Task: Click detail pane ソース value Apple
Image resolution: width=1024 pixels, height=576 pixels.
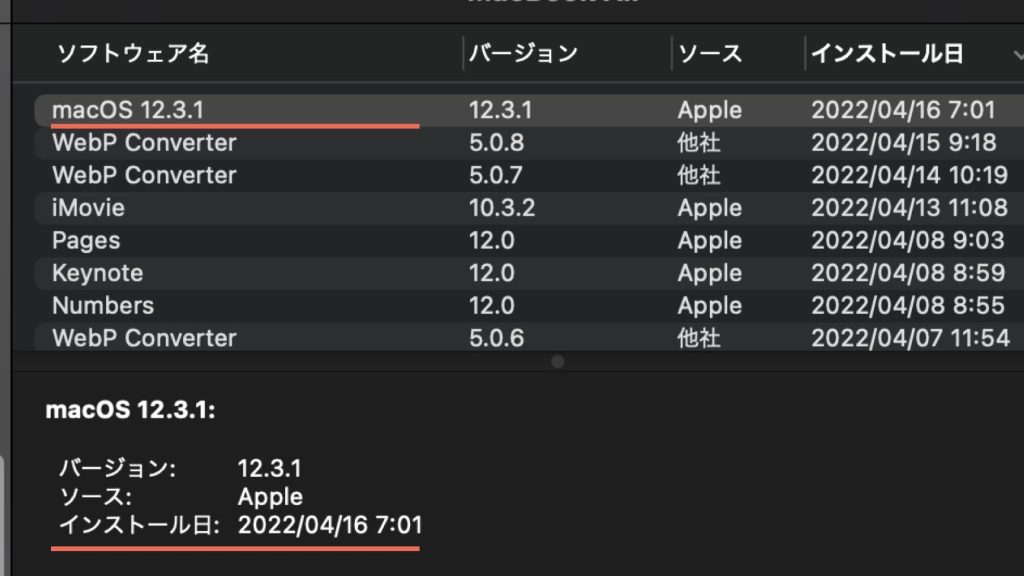Action: click(270, 497)
